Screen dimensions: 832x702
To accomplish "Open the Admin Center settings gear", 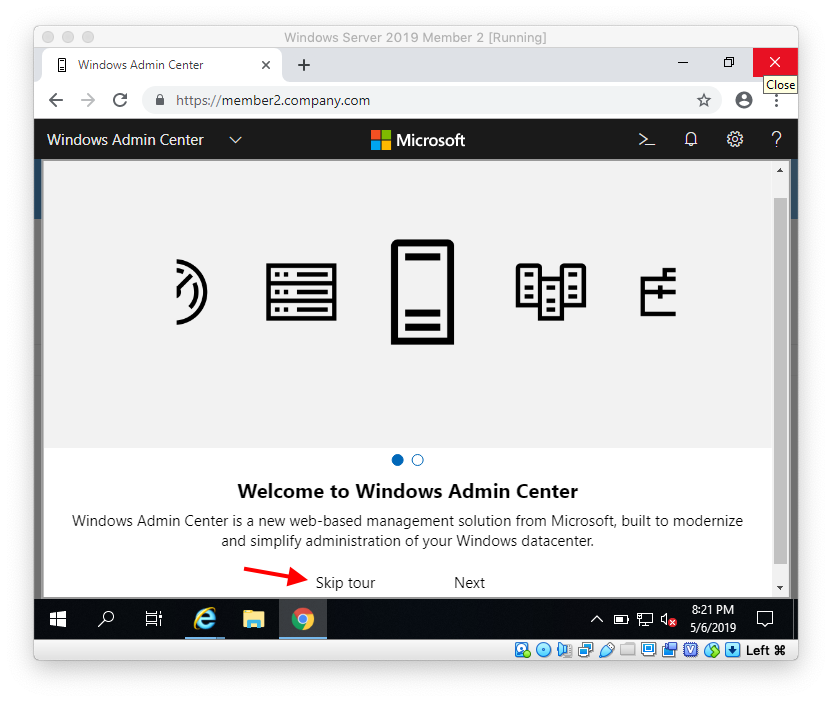I will tap(735, 139).
